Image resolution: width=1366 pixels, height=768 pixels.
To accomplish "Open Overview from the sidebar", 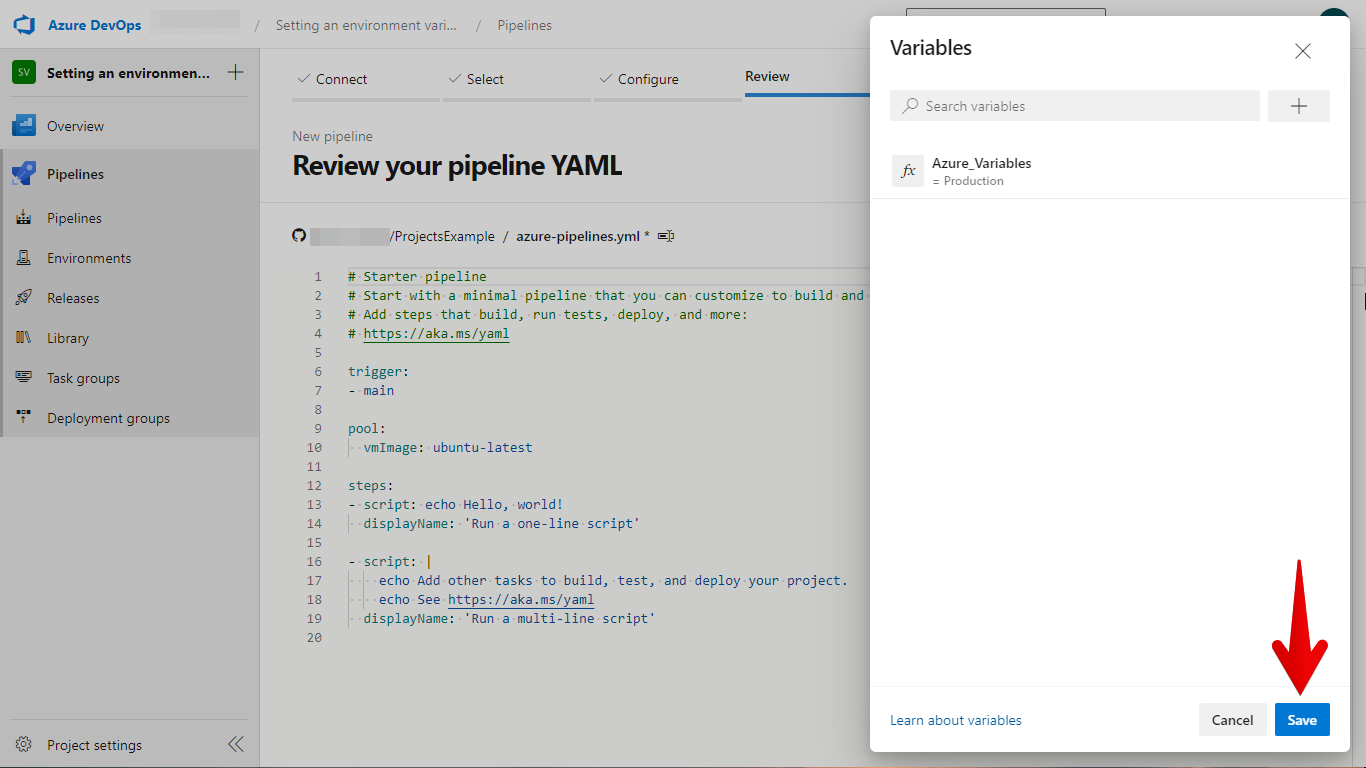I will coord(75,126).
